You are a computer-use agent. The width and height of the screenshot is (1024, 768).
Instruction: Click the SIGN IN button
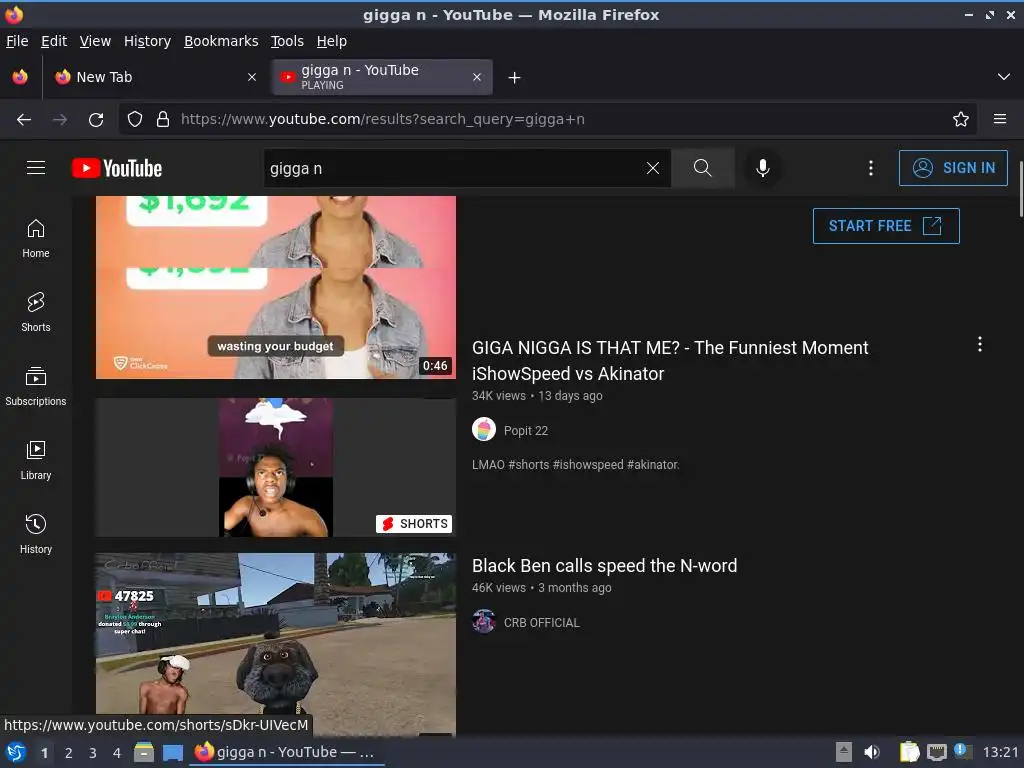(953, 168)
